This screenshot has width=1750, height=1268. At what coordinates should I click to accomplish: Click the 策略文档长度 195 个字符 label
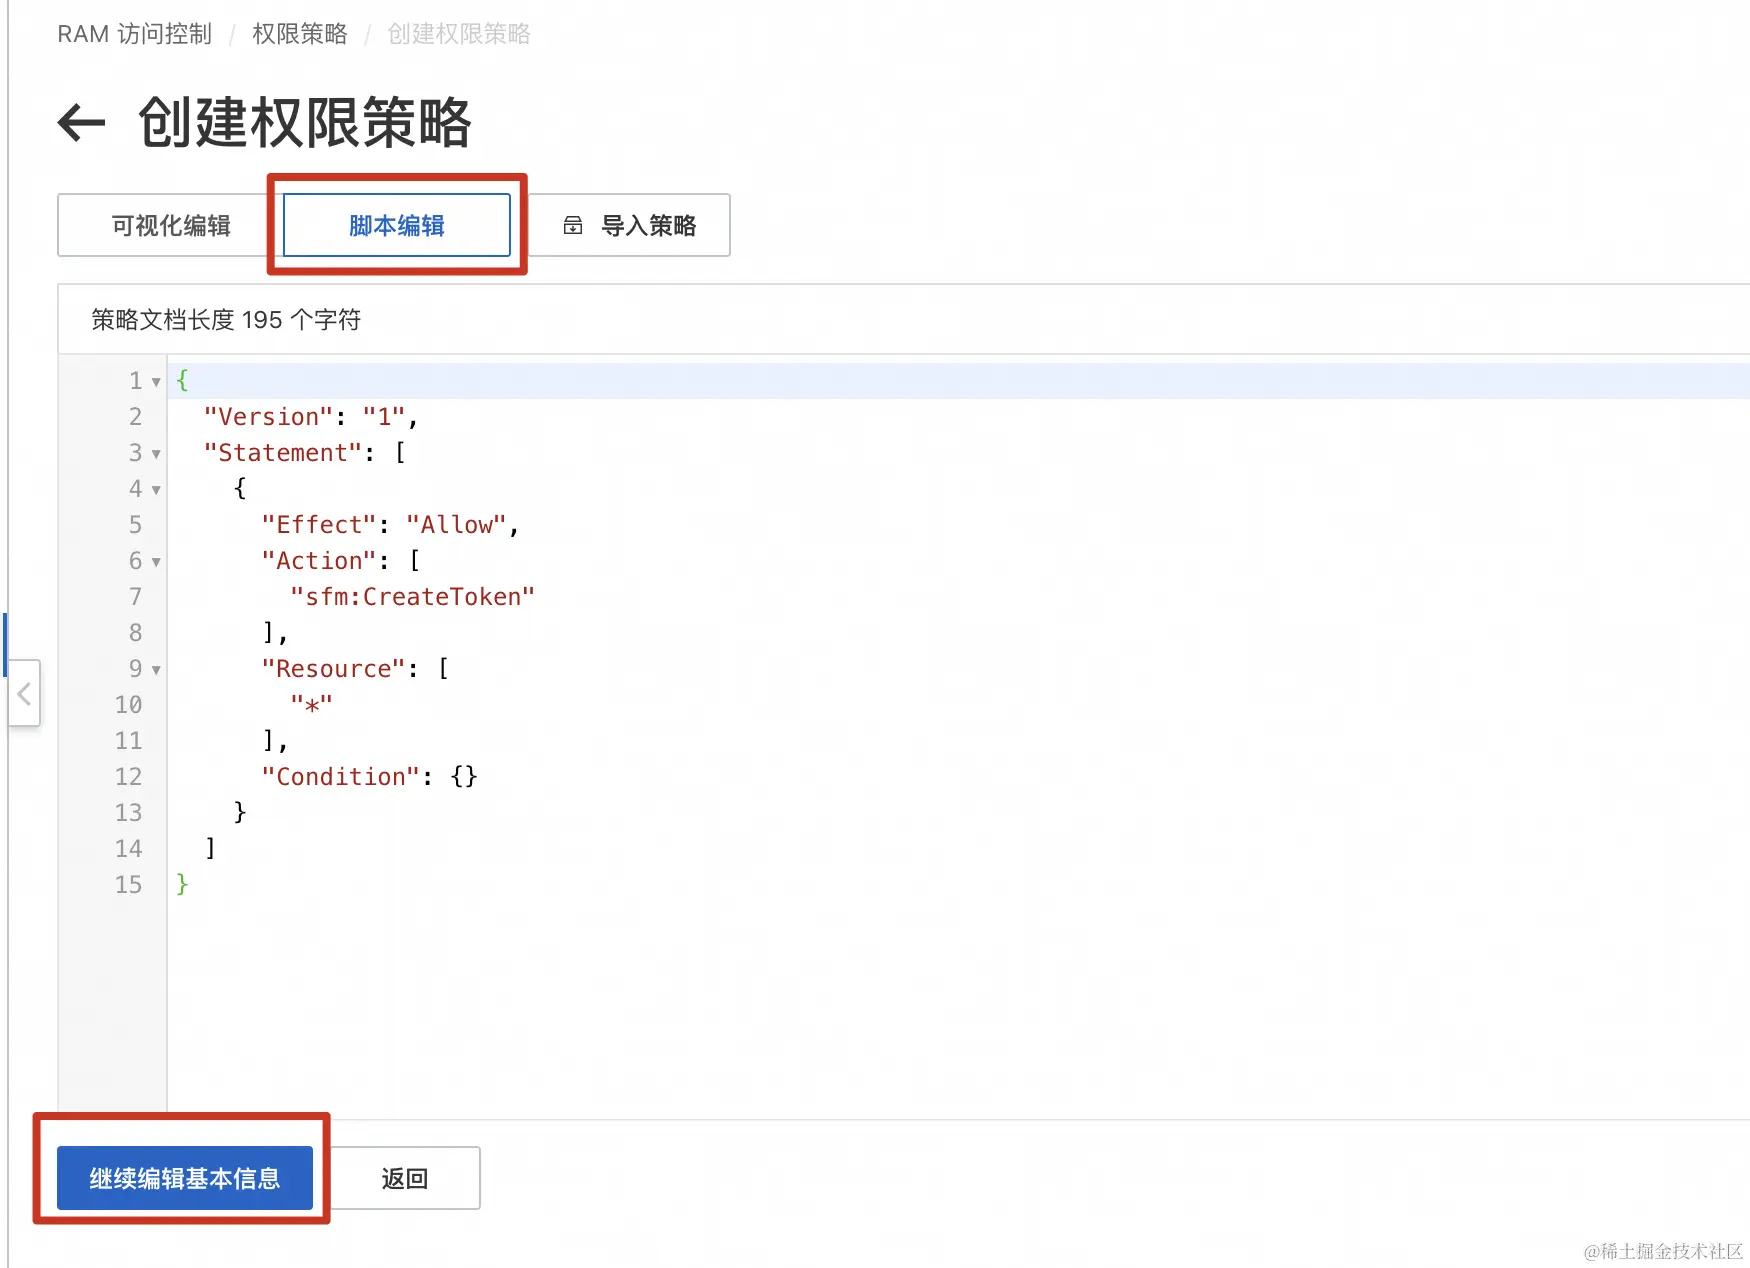coord(226,320)
